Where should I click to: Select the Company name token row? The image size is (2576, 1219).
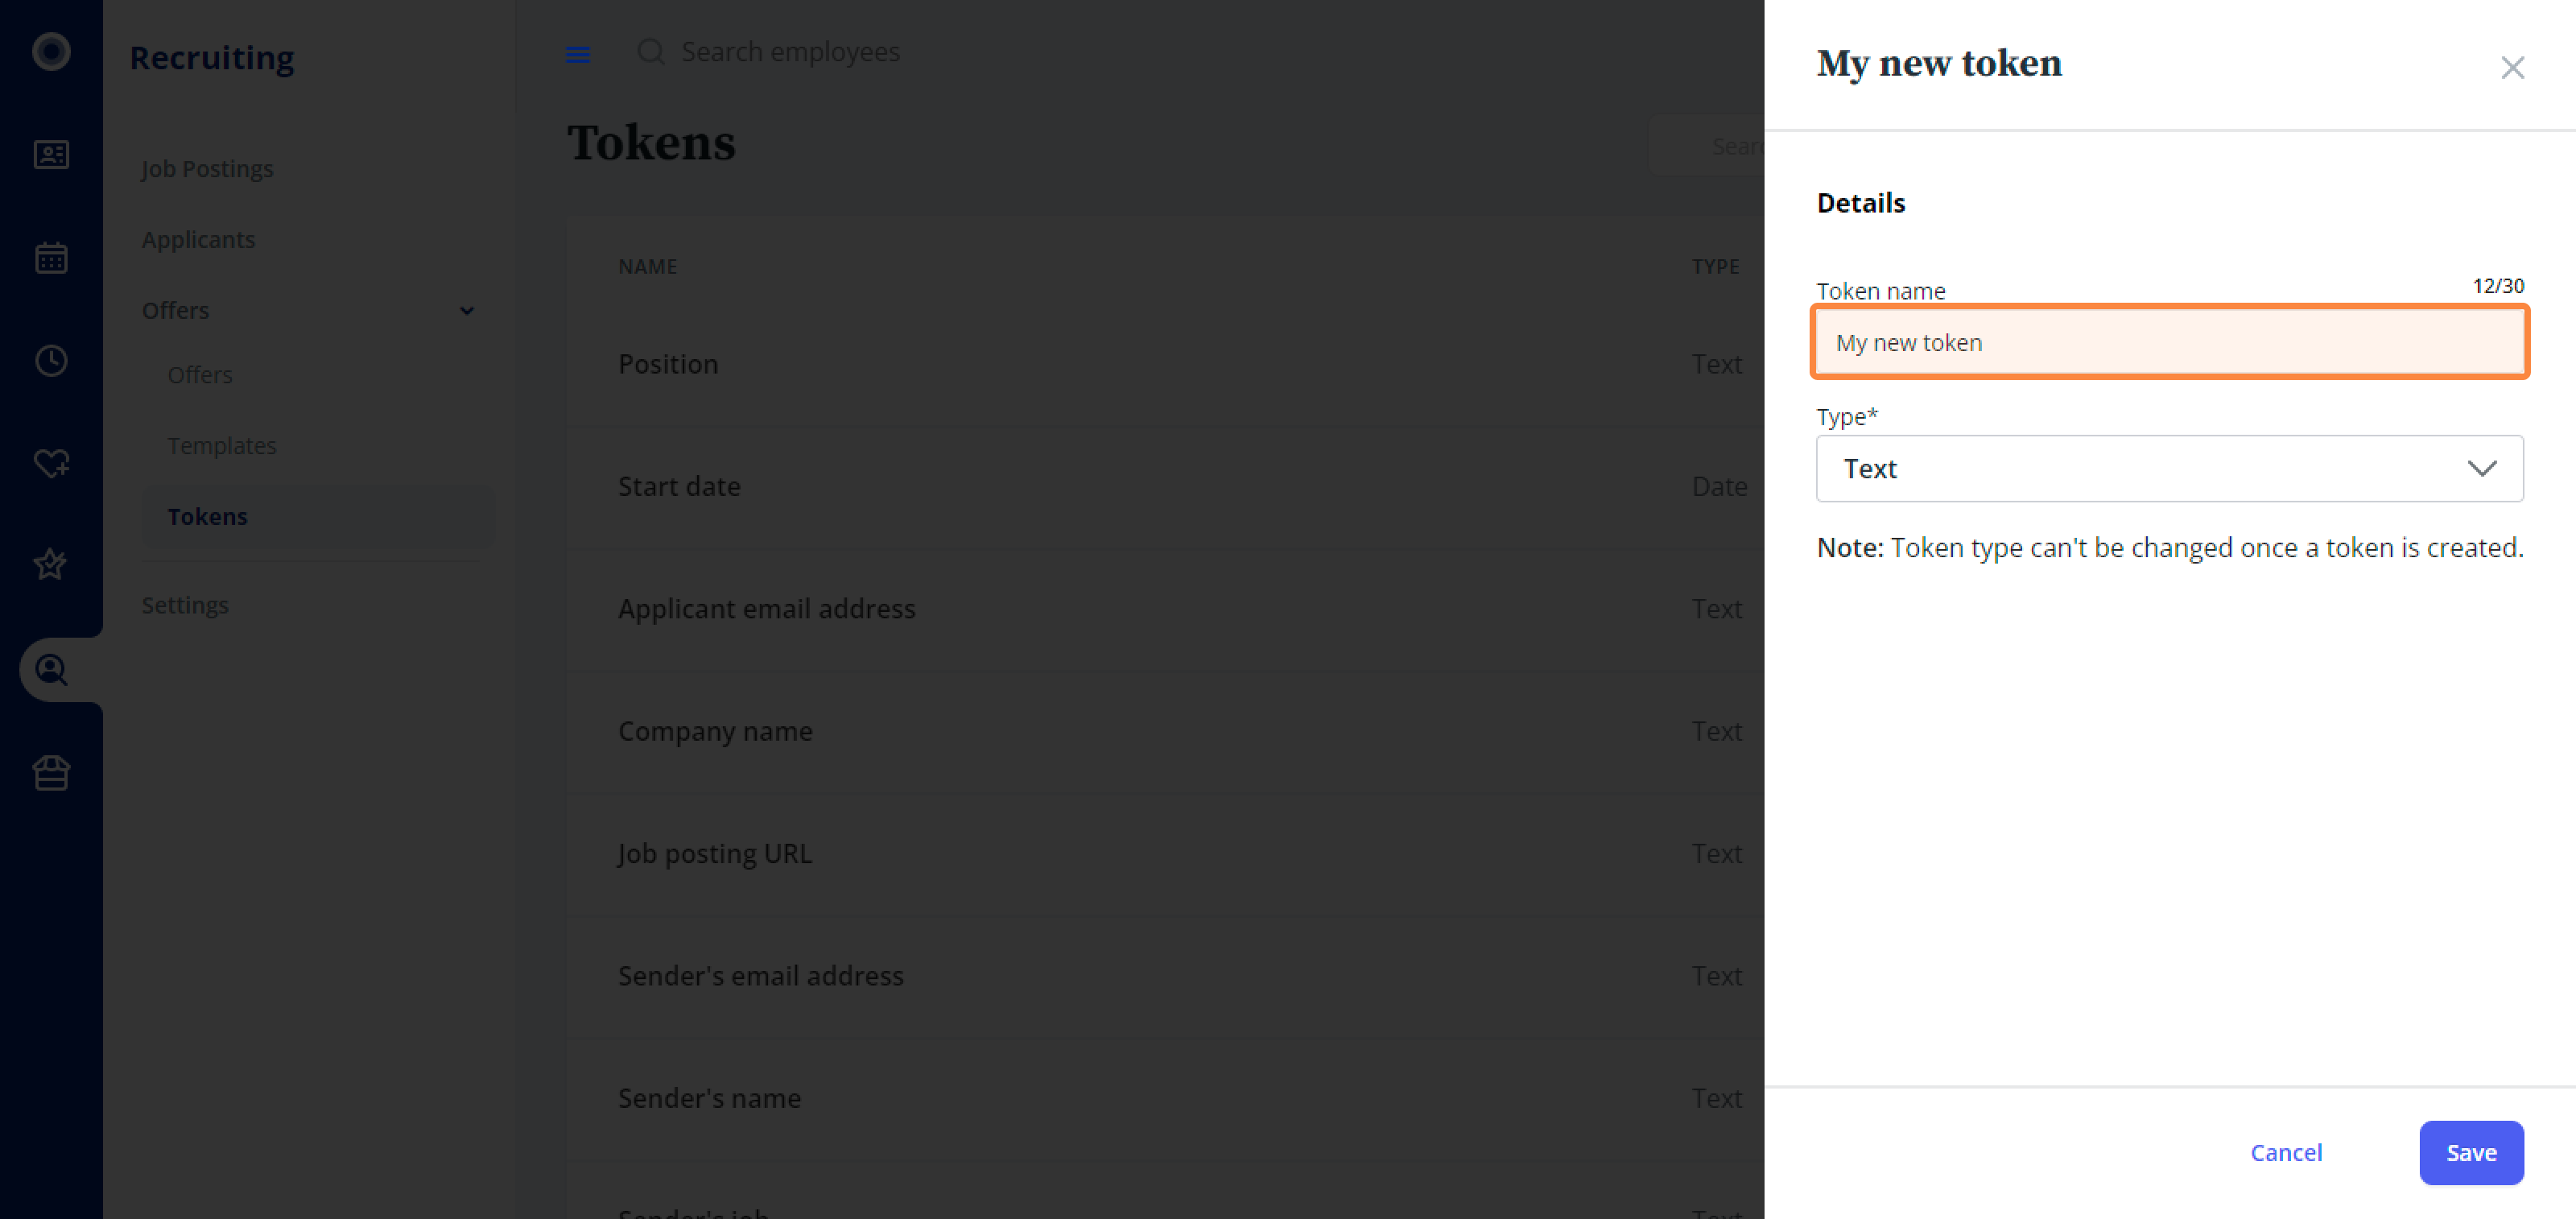click(x=1164, y=731)
